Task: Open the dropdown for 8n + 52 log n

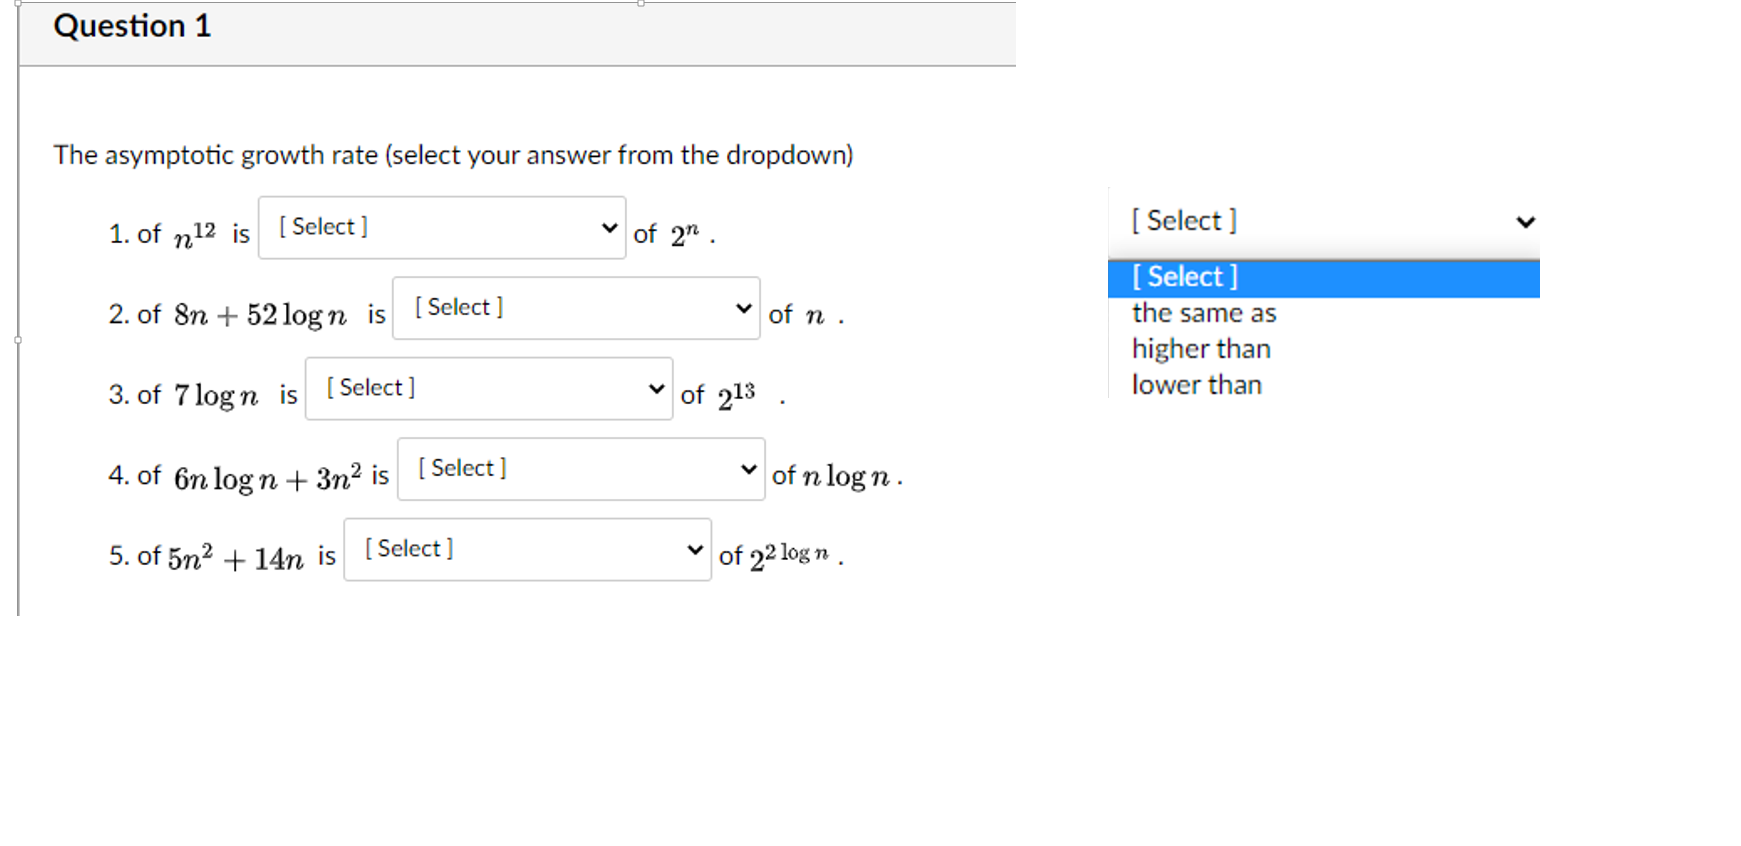Action: coord(575,308)
